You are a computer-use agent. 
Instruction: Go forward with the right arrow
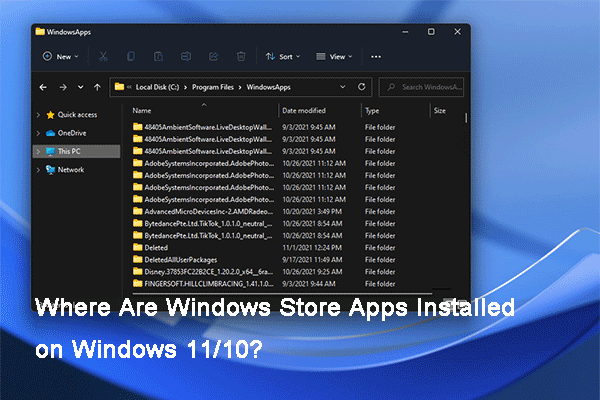tap(63, 87)
